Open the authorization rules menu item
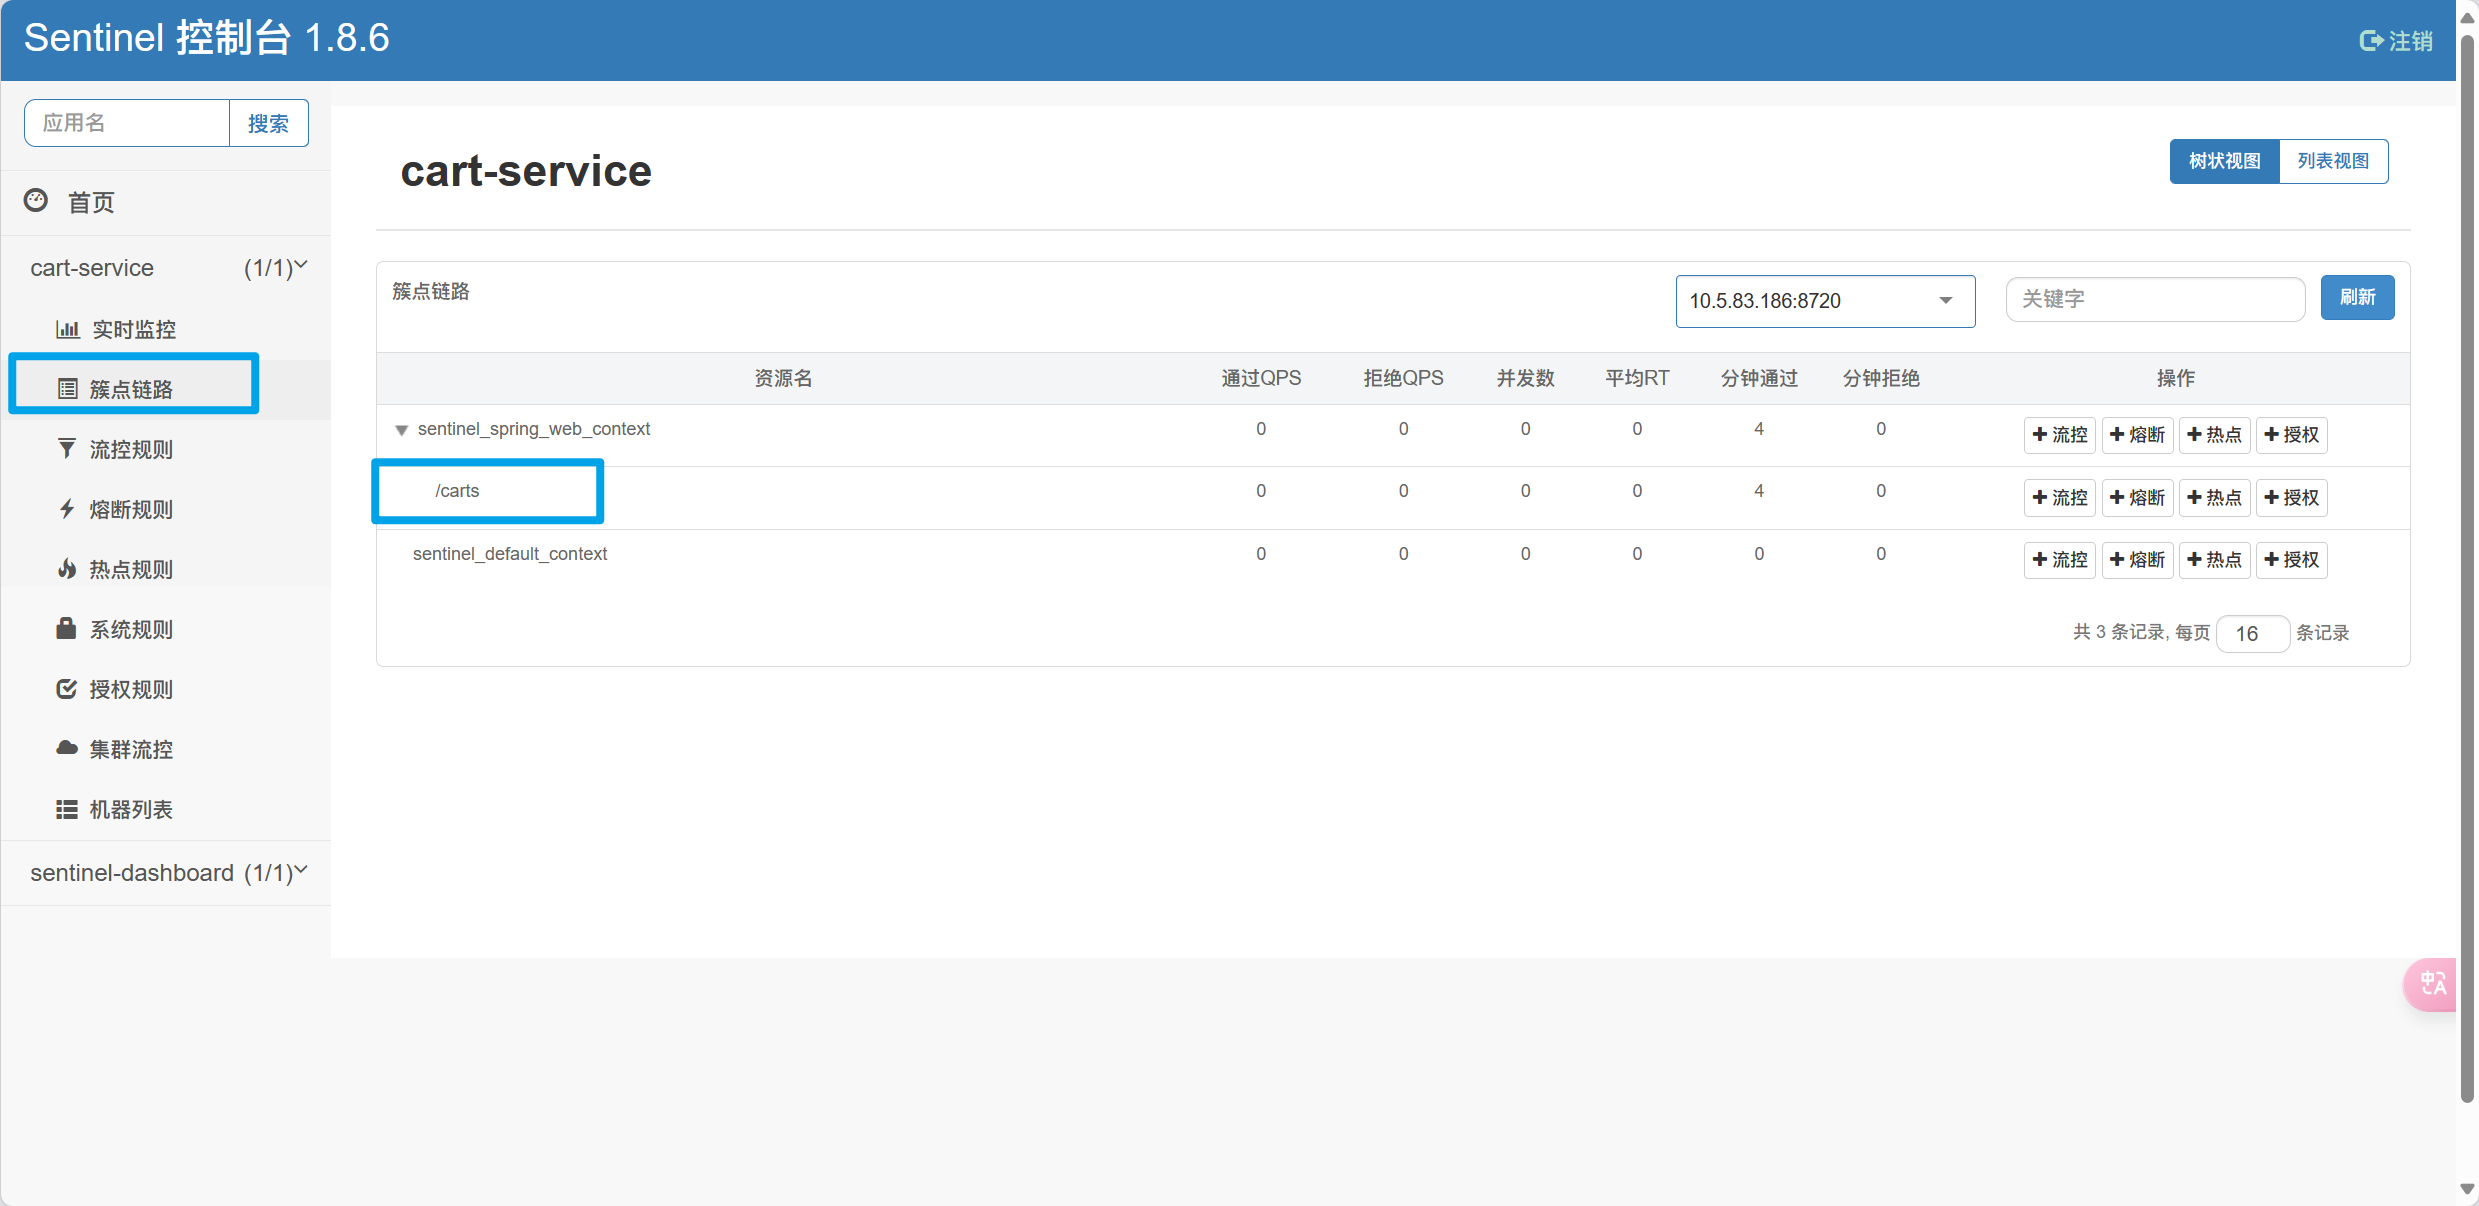Image resolution: width=2479 pixels, height=1206 pixels. tap(131, 689)
